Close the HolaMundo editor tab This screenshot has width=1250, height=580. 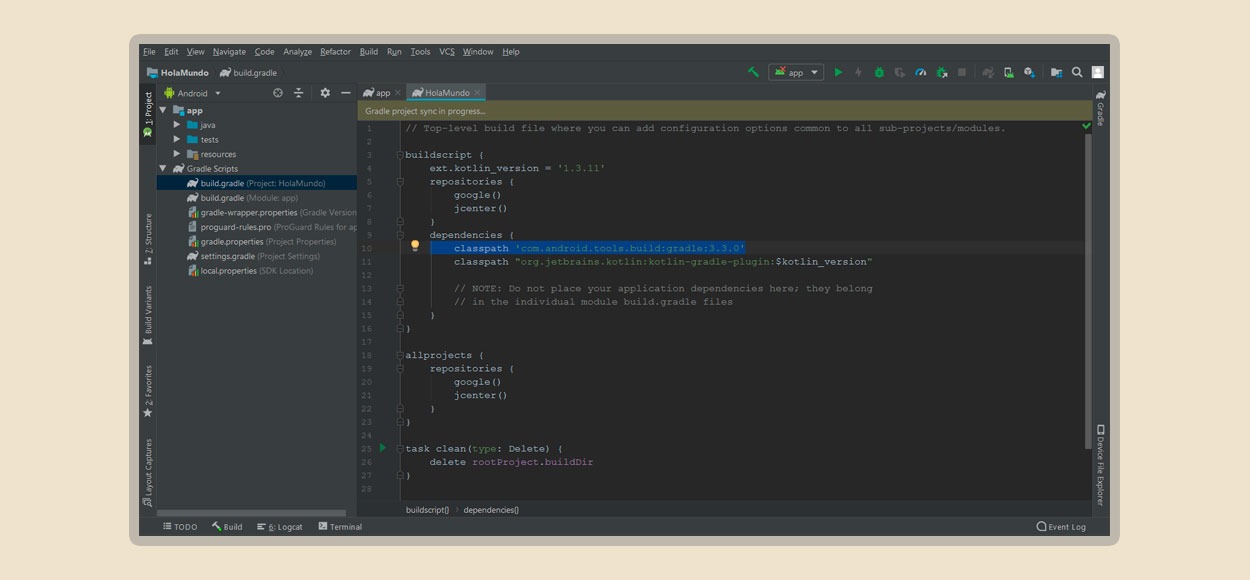478,93
